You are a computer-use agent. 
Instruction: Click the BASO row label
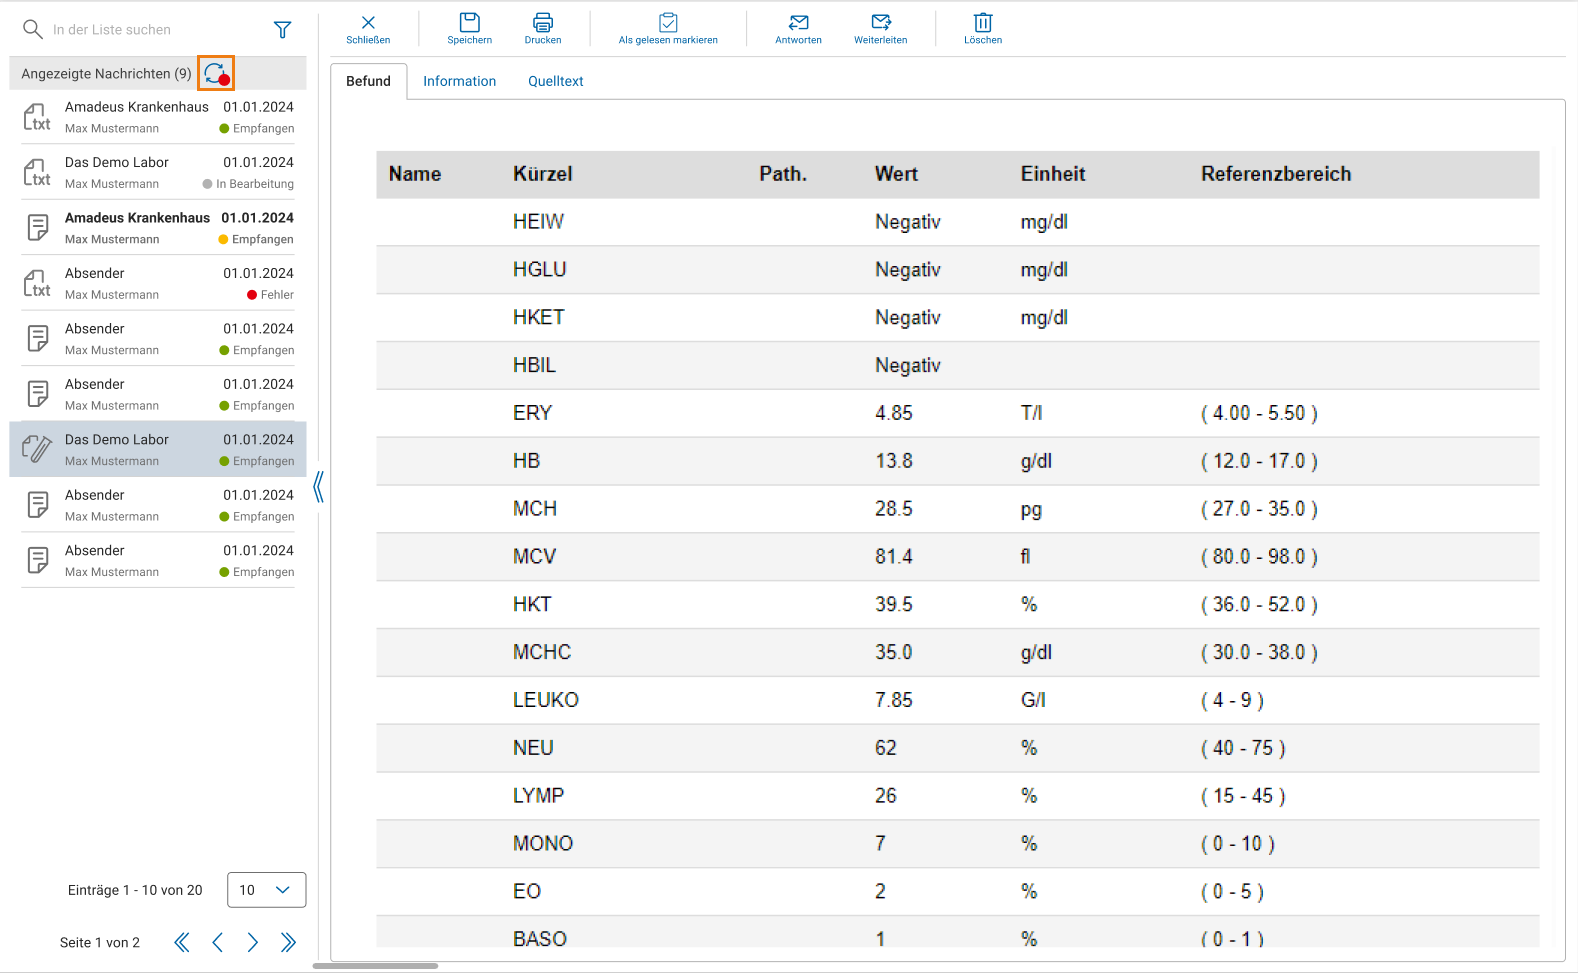click(x=540, y=939)
